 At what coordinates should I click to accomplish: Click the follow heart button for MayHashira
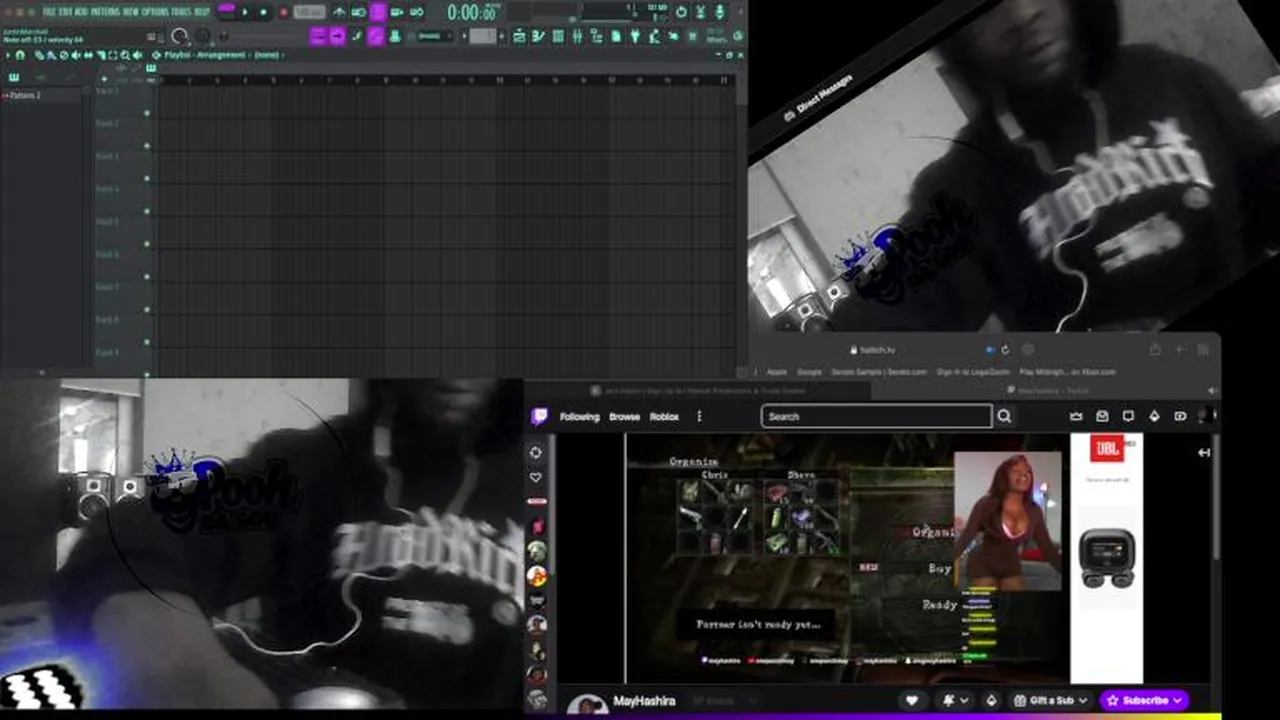(911, 700)
